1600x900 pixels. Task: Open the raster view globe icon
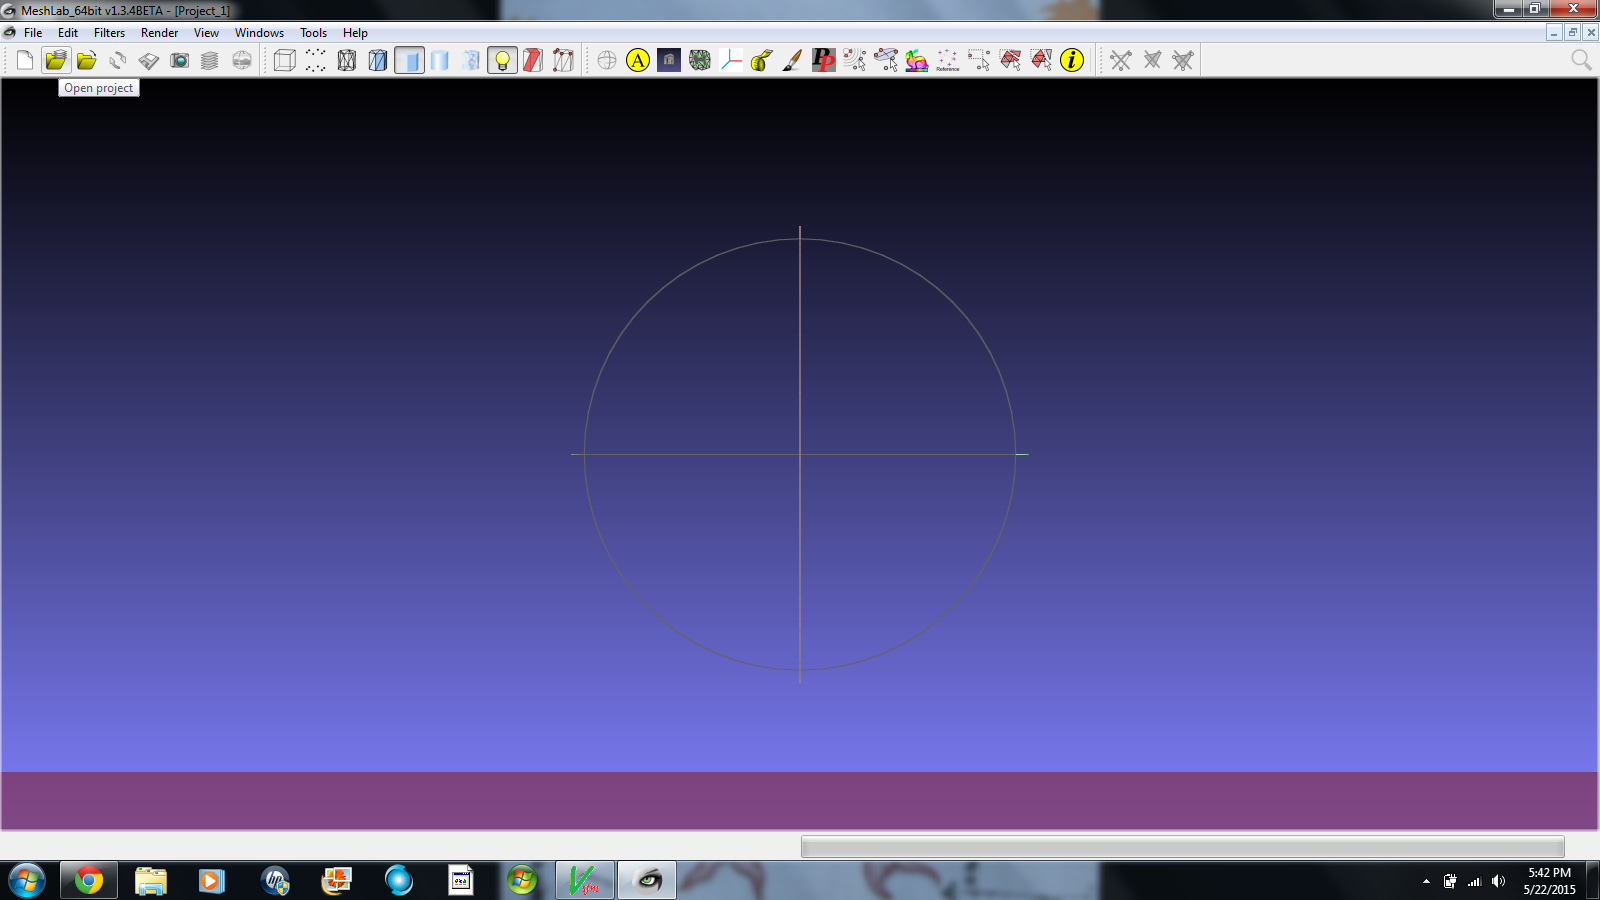point(242,60)
